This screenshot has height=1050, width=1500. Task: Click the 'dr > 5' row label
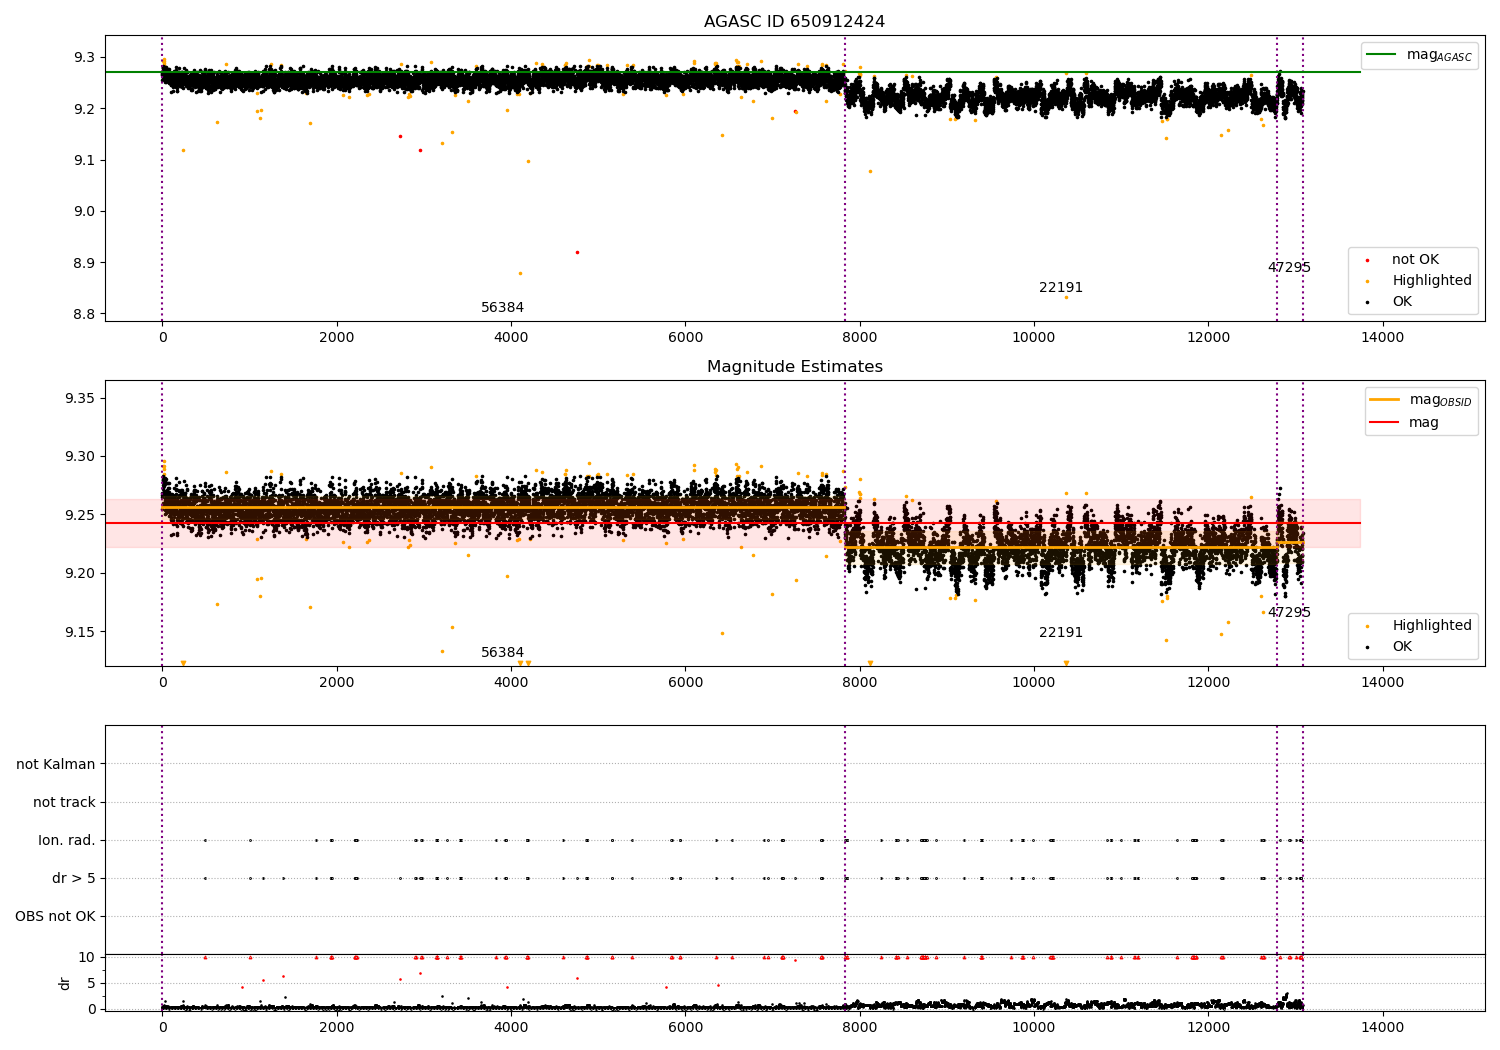[74, 879]
